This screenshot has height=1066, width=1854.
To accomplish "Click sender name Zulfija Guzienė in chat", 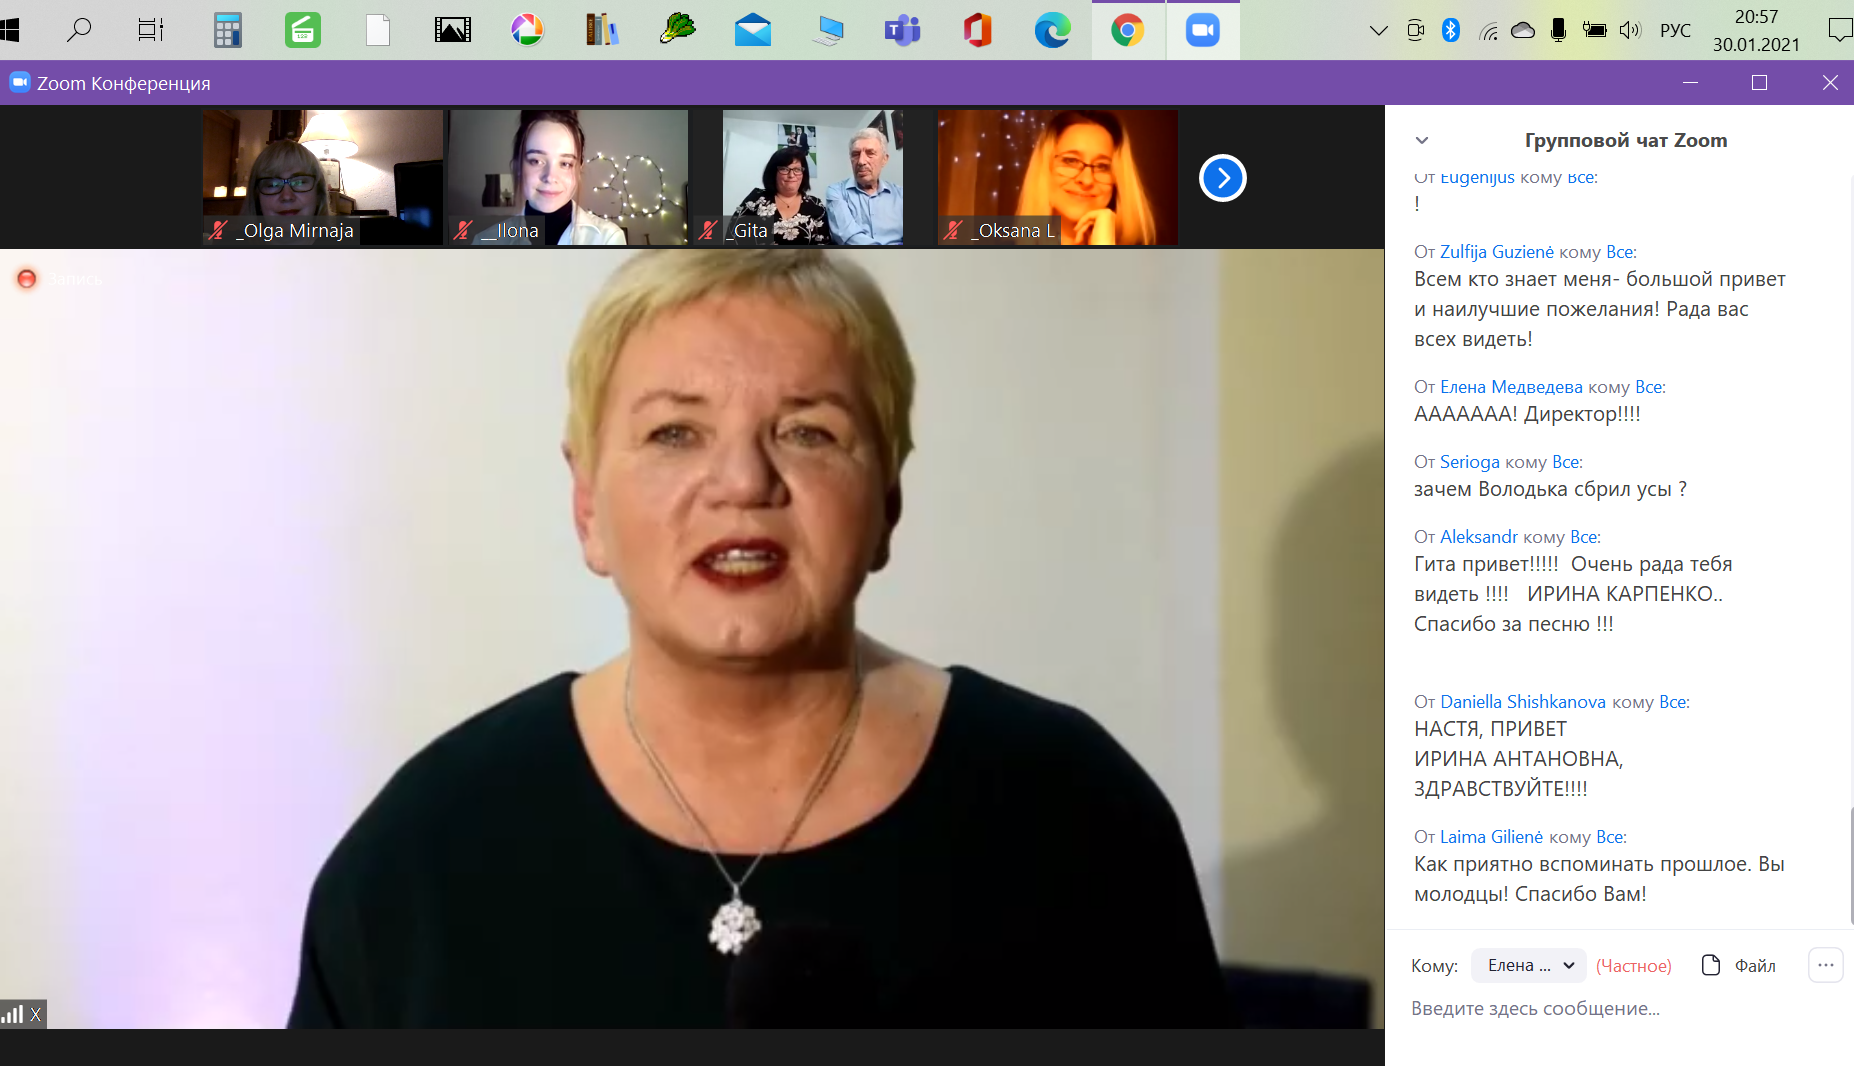I will pyautogui.click(x=1496, y=252).
